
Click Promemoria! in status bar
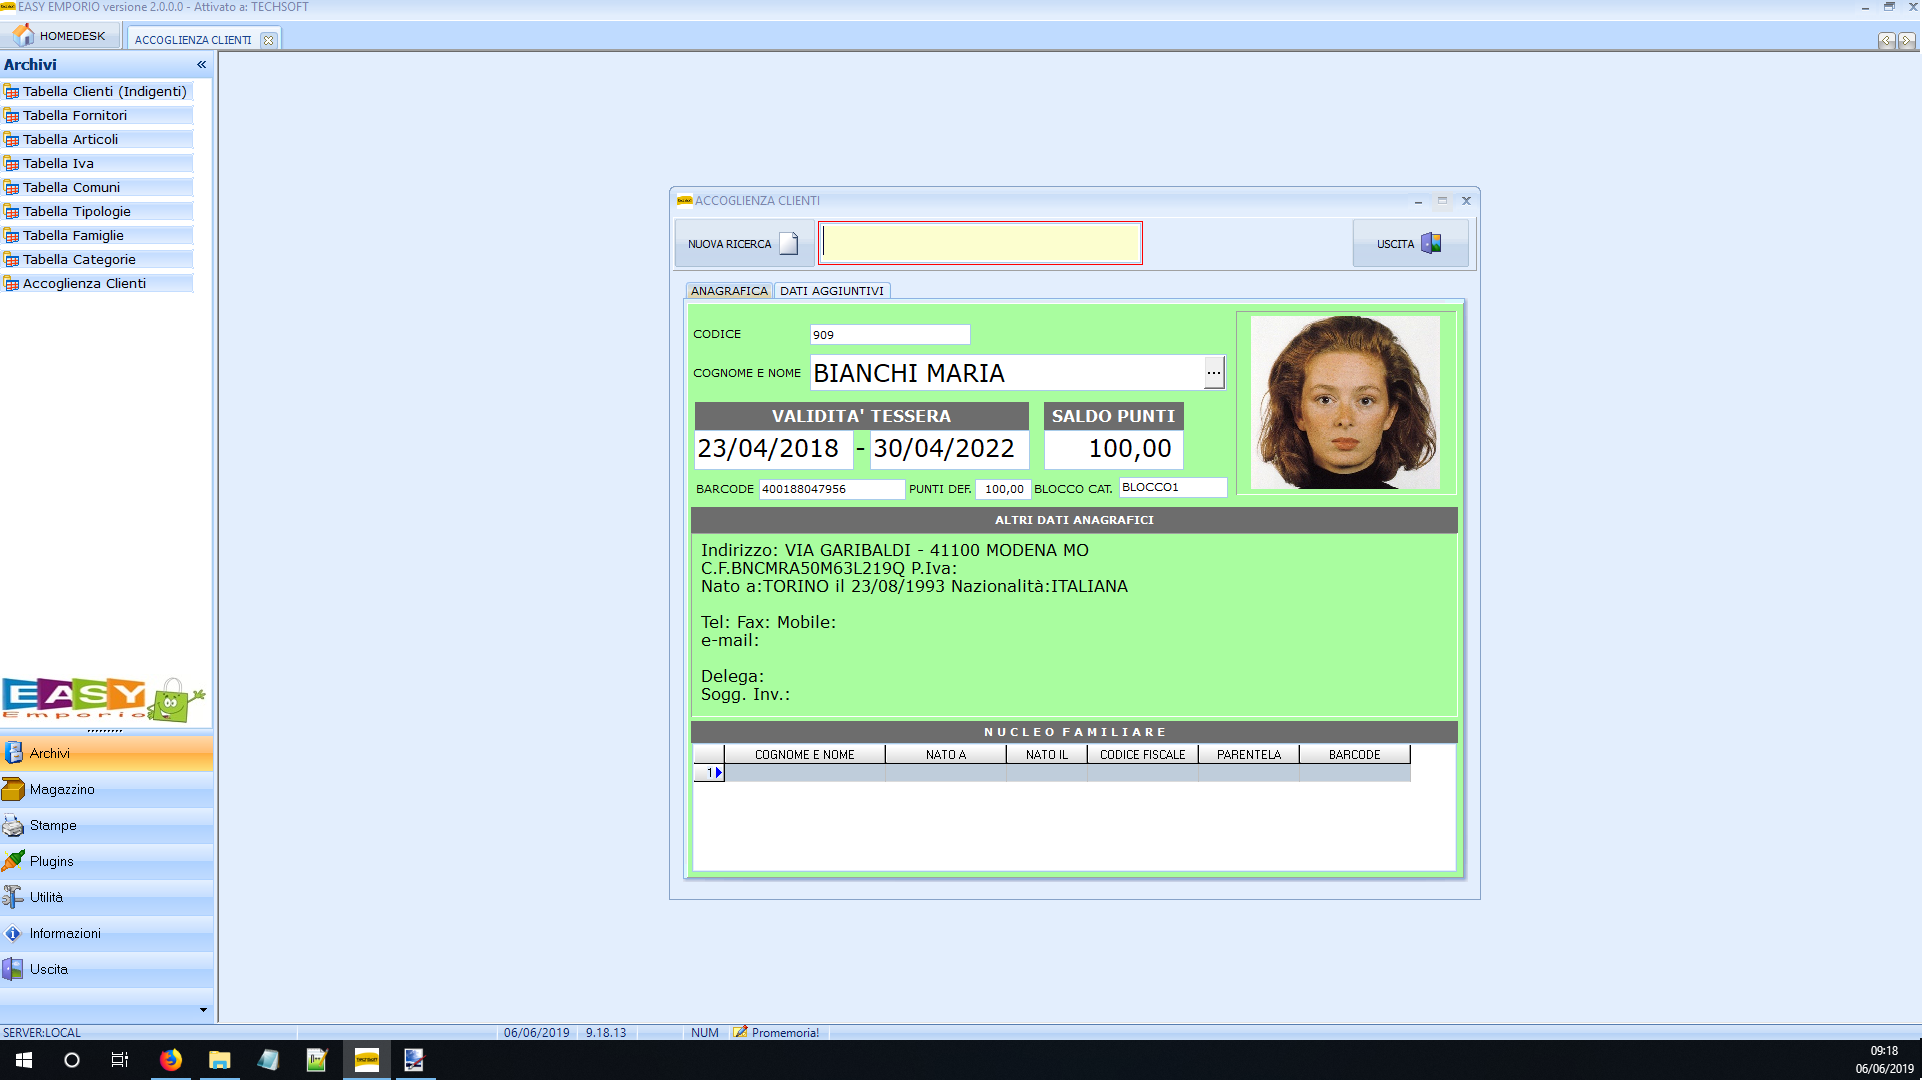[776, 1033]
